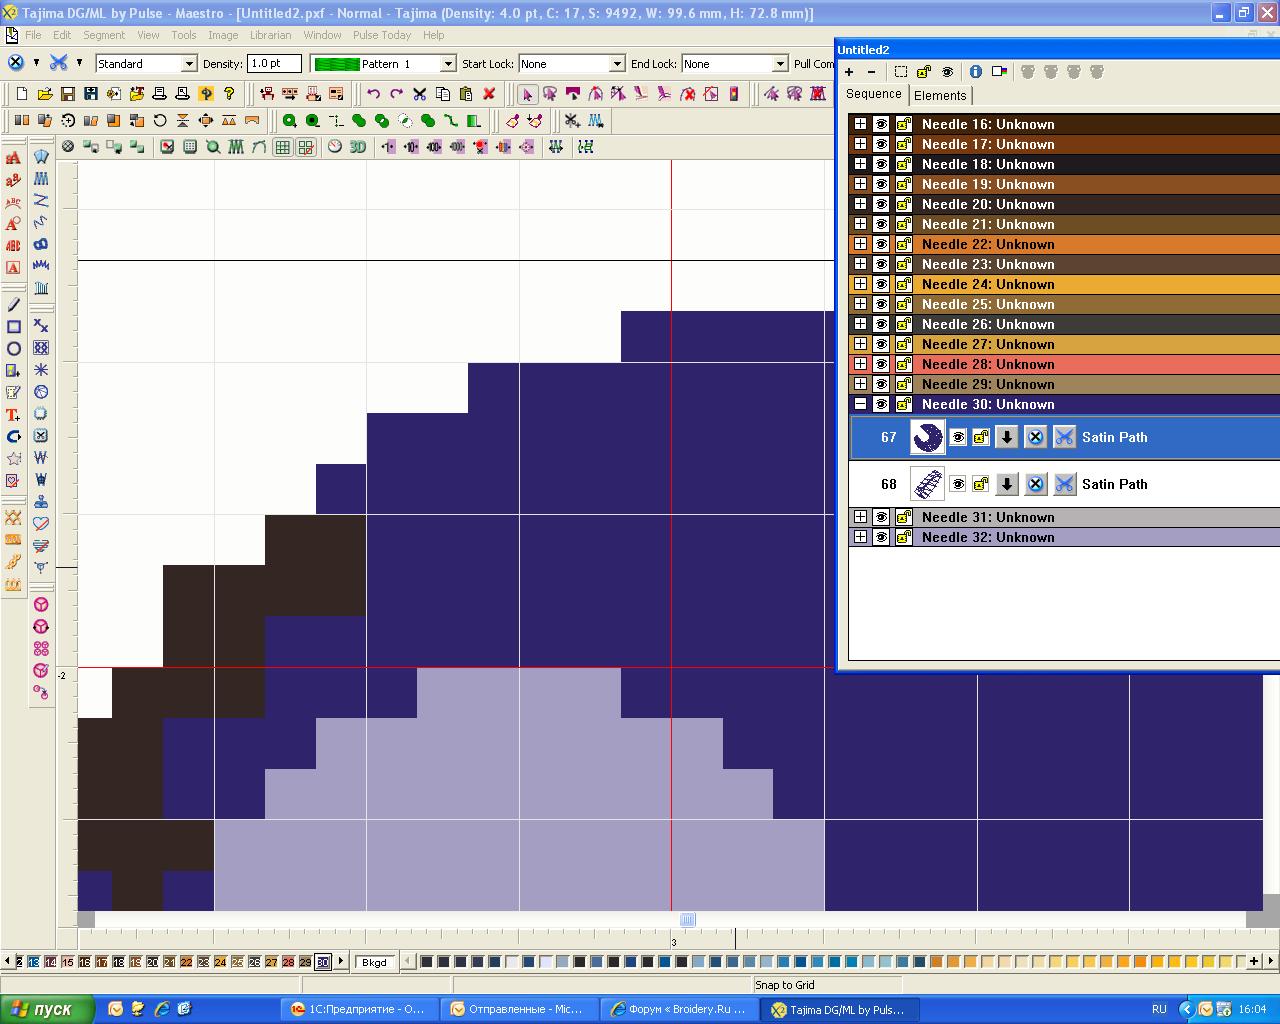1280x1024 pixels.
Task: Open the Segment menu
Action: (x=104, y=35)
